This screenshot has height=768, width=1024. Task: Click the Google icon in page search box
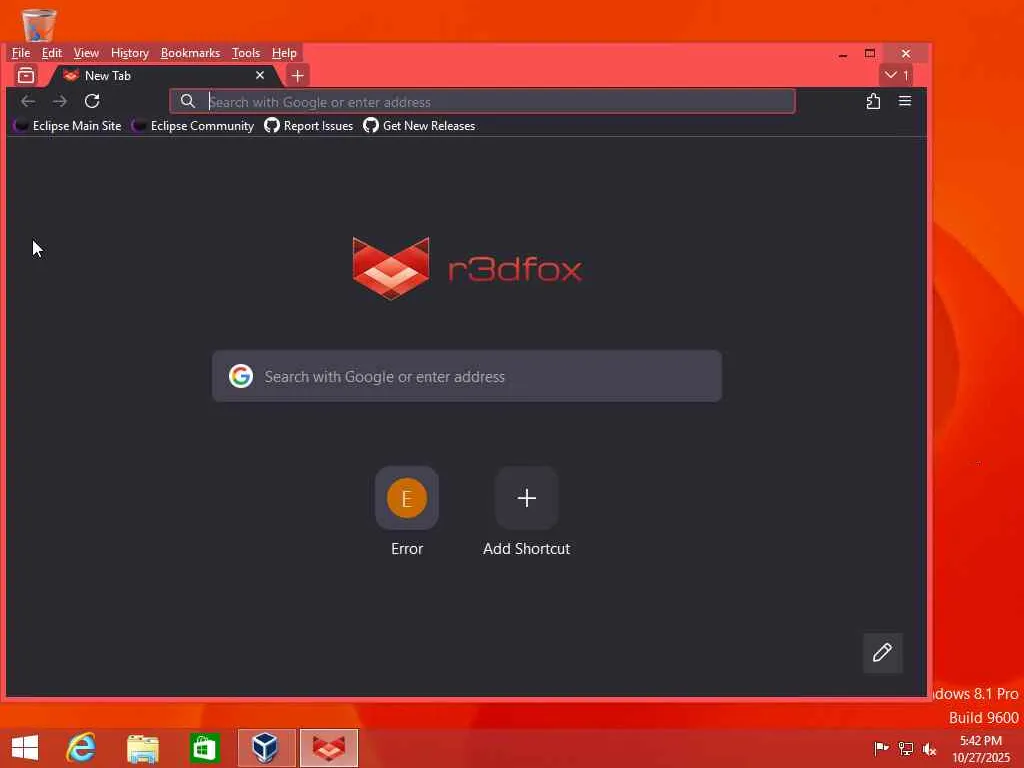[x=241, y=376]
